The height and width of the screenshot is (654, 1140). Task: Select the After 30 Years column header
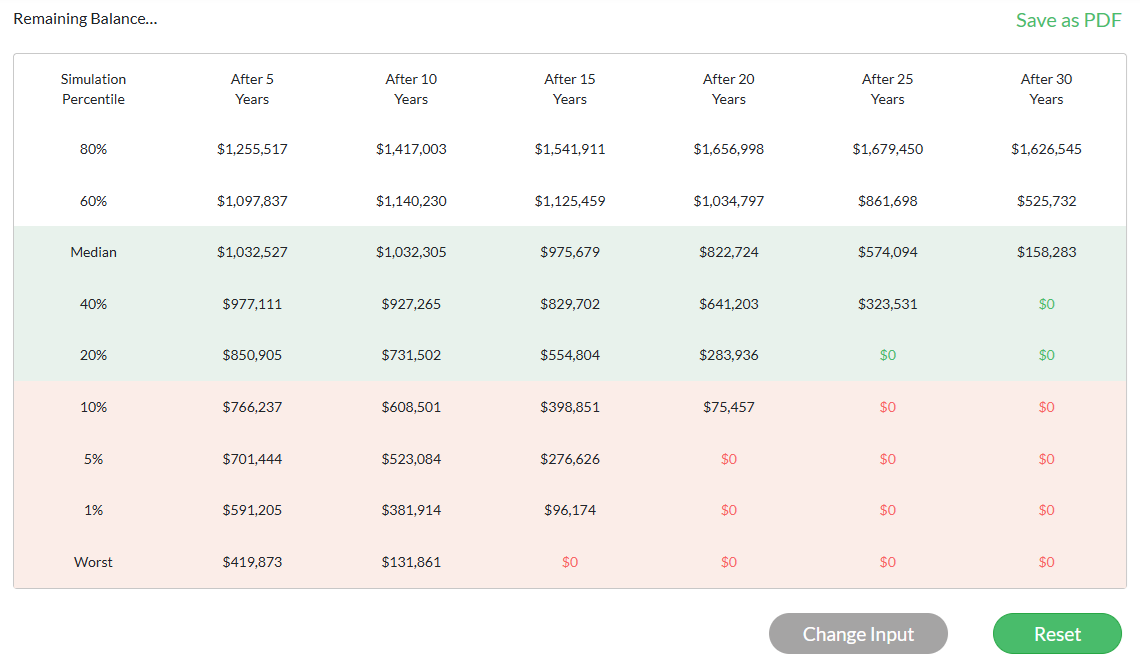point(1046,89)
